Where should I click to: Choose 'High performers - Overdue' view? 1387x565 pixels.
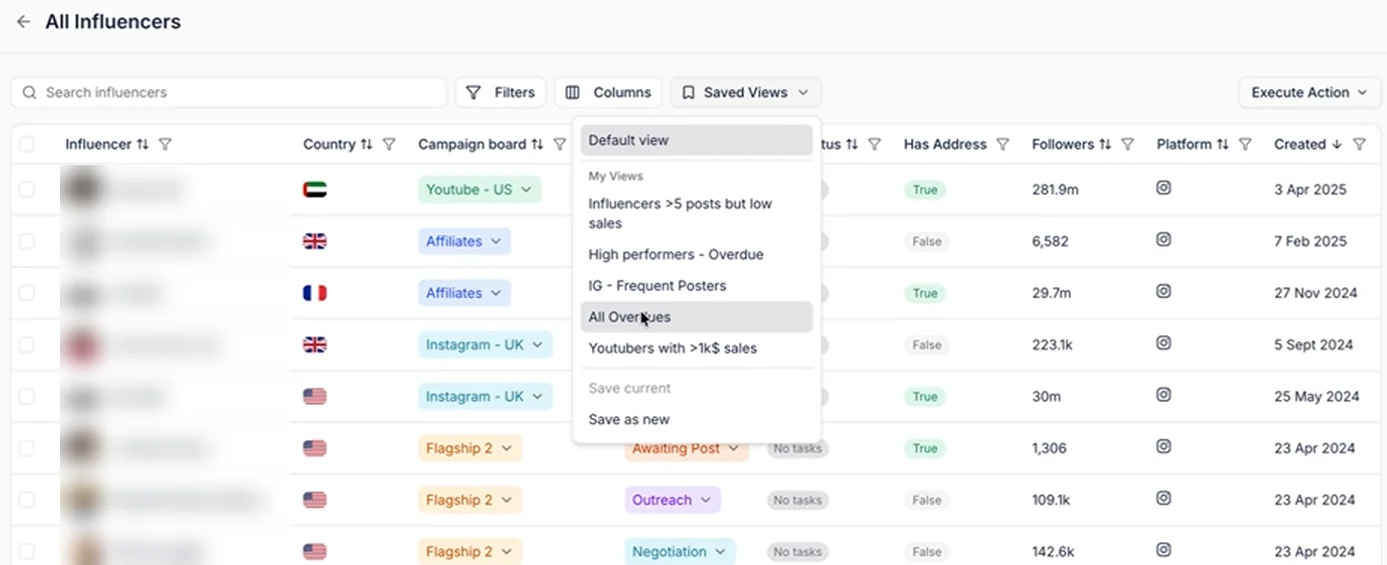[696, 254]
